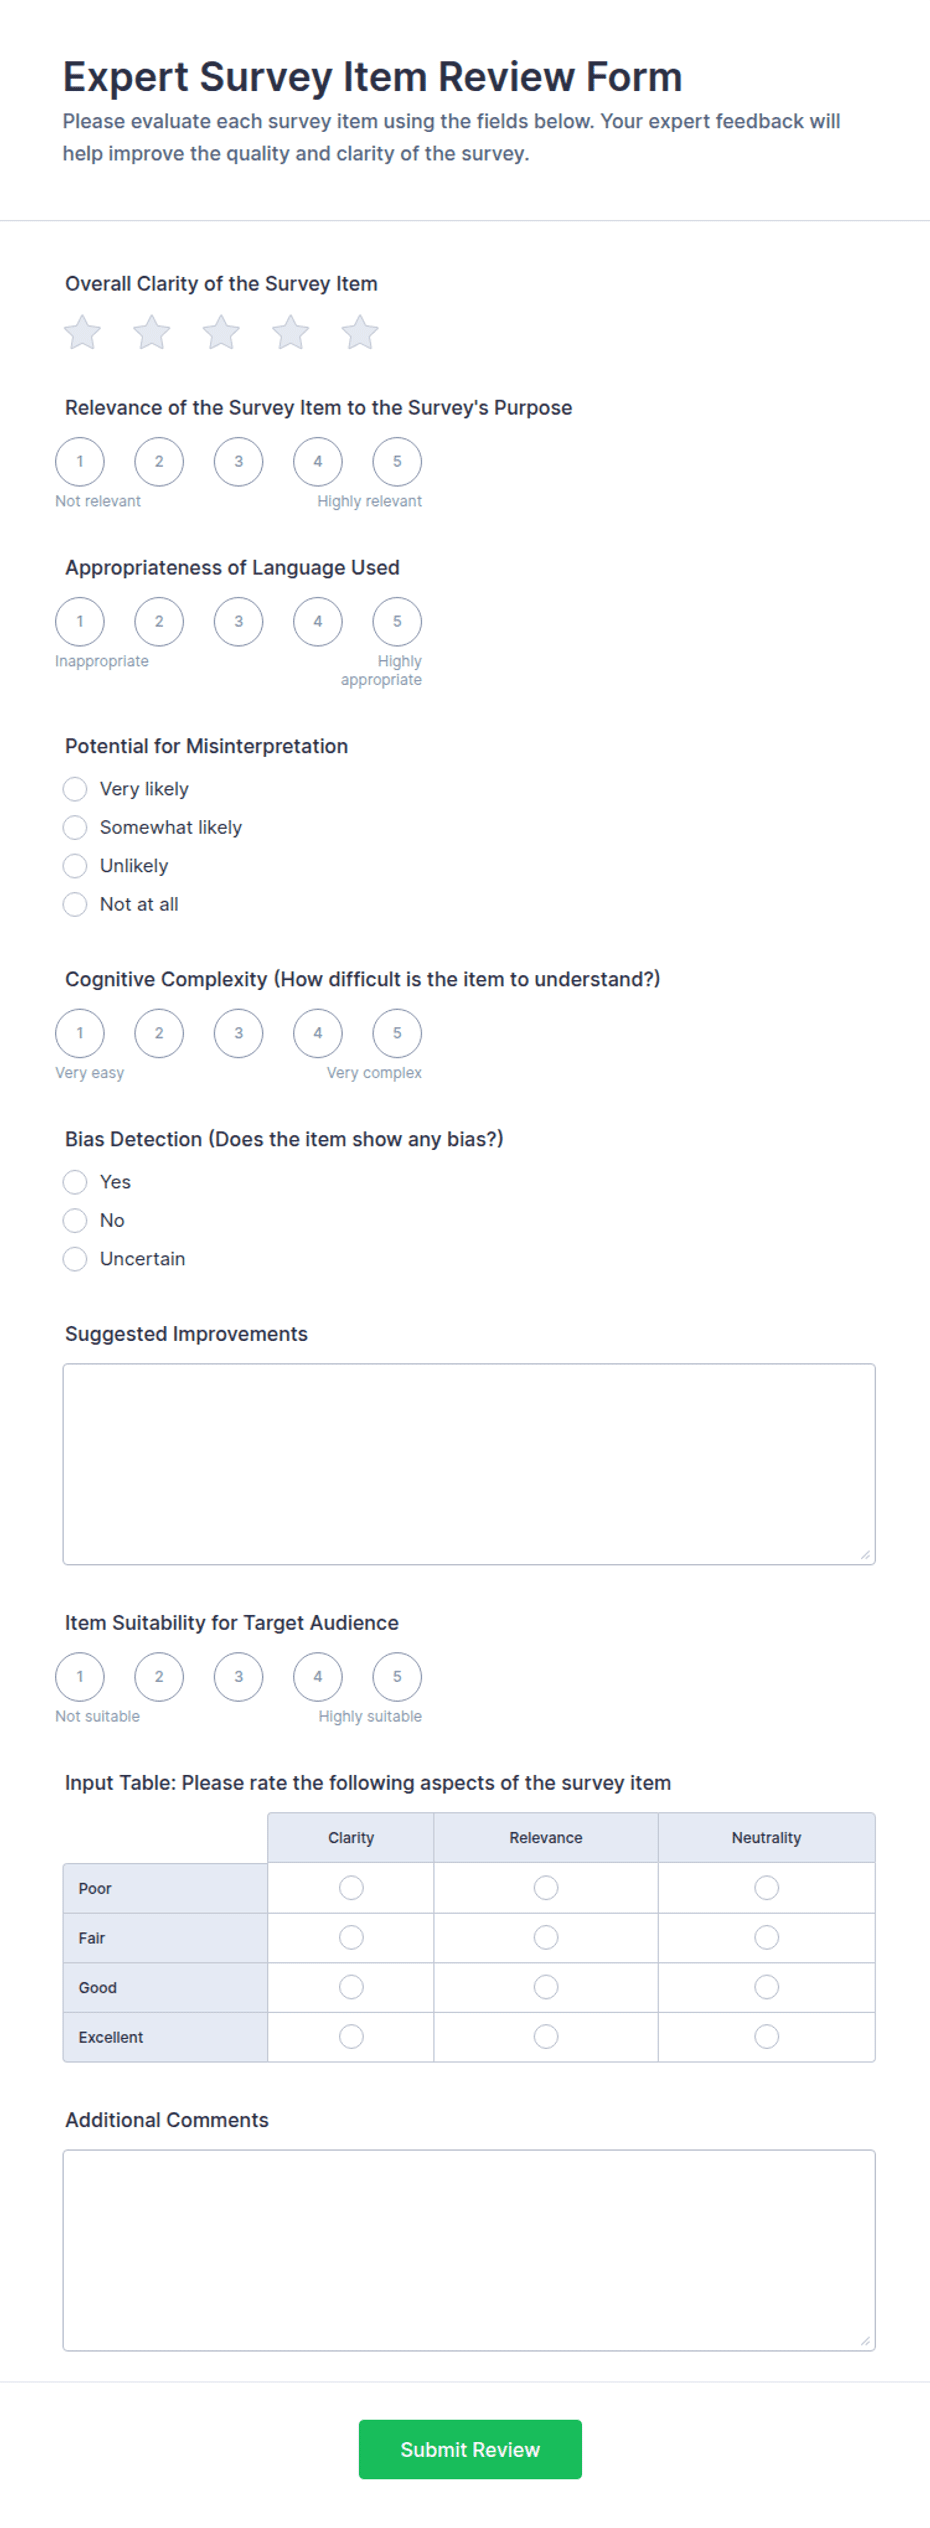Choose the second star in the clarity rating
Image resolution: width=930 pixels, height=2528 pixels.
click(x=152, y=333)
